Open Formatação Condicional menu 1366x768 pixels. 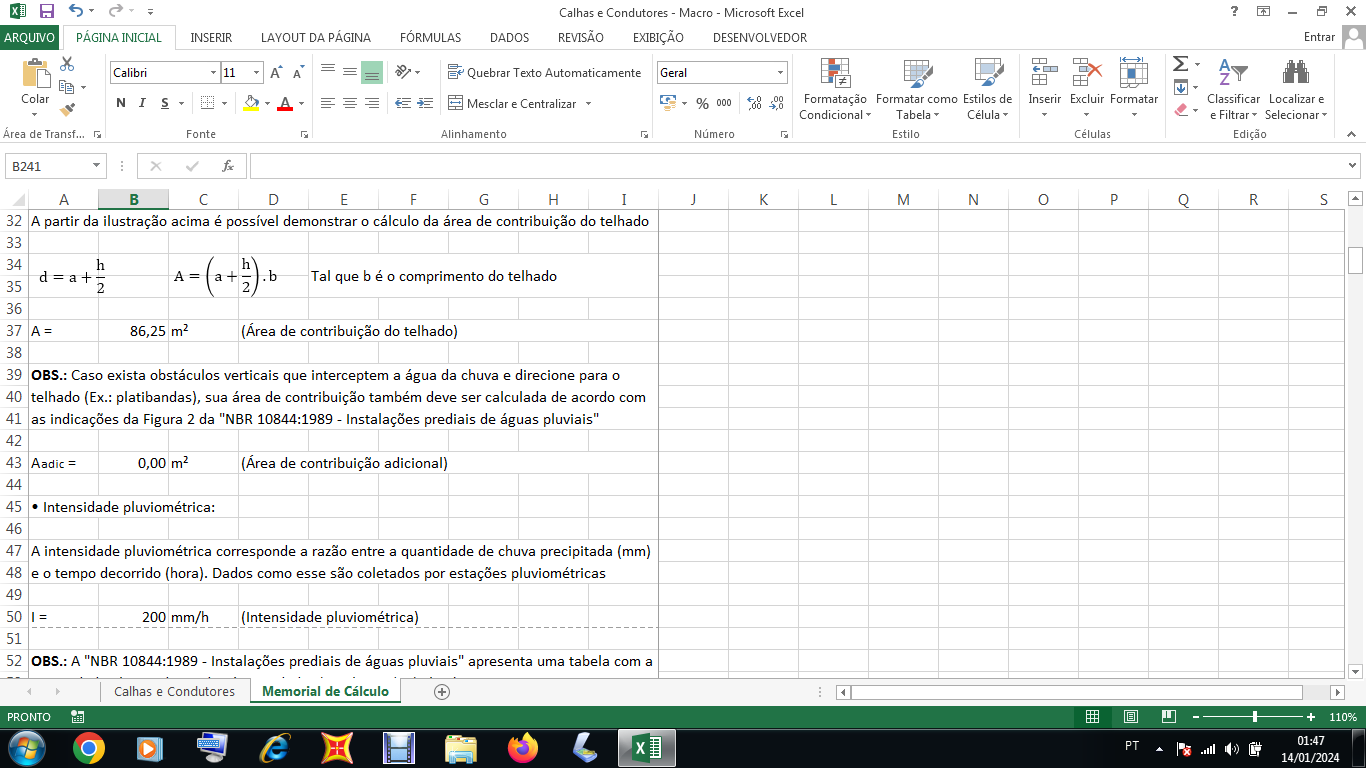click(835, 90)
